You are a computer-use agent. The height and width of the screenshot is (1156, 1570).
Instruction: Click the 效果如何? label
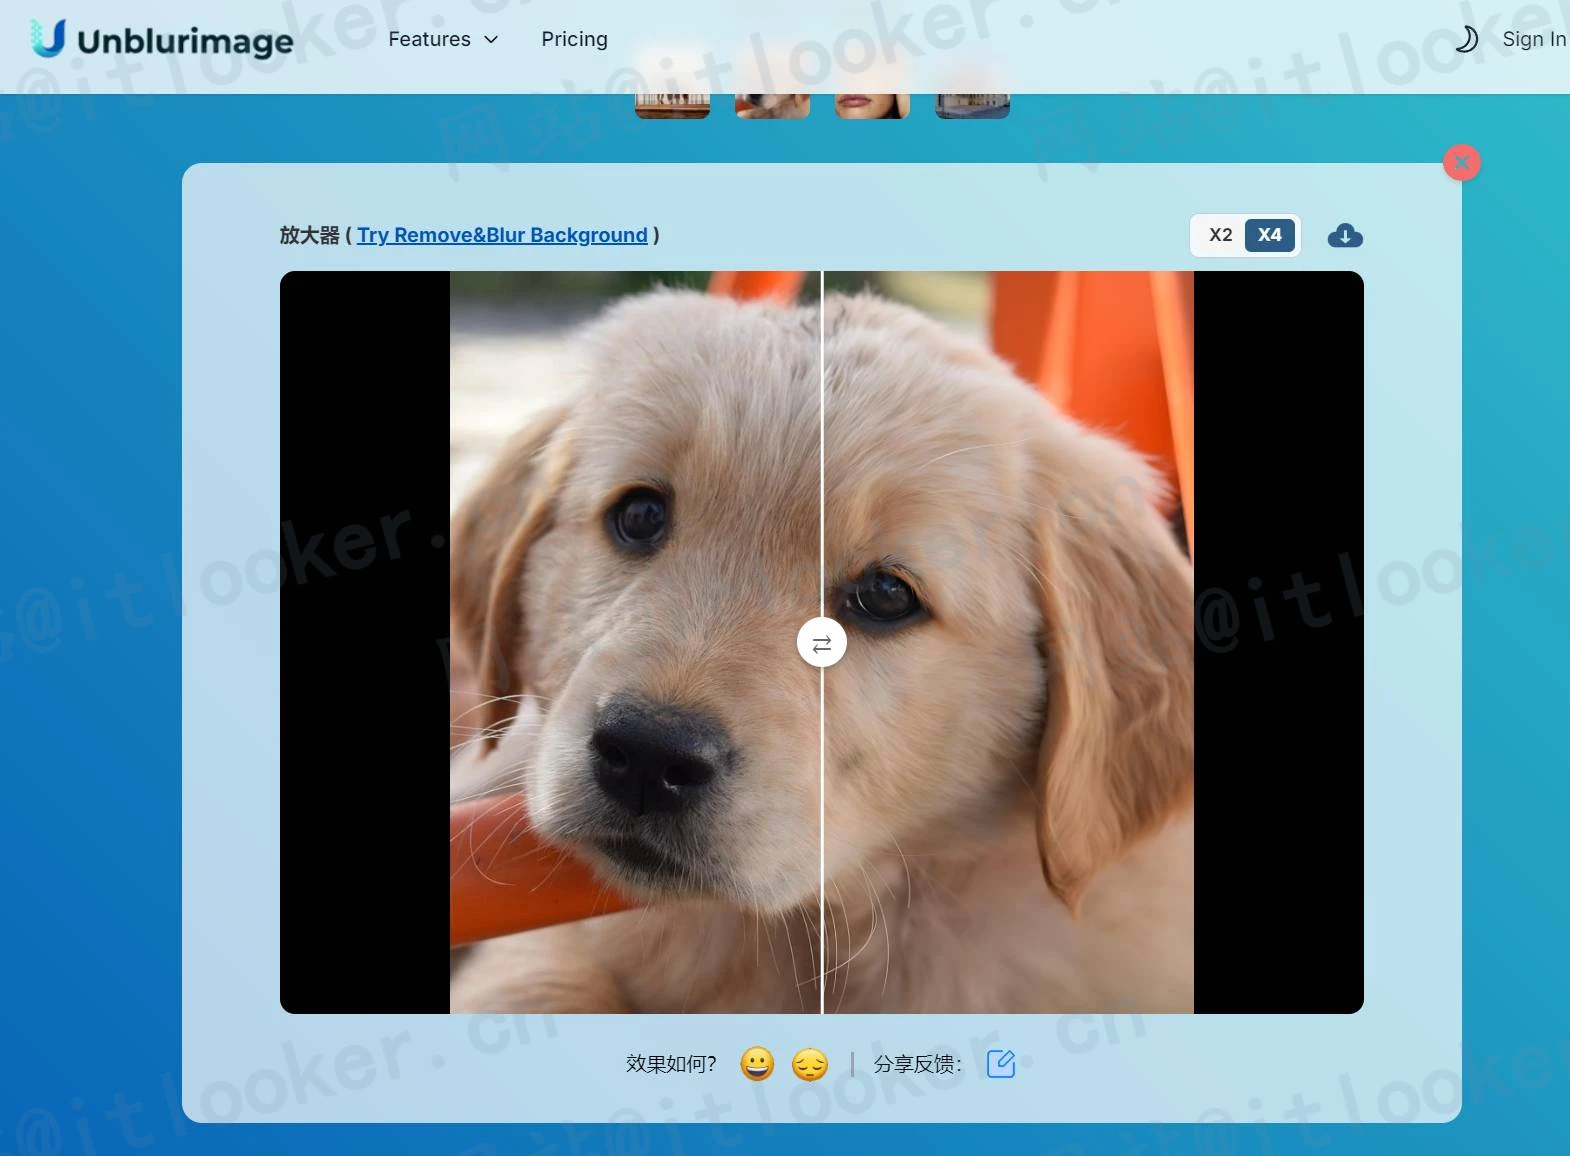tap(672, 1064)
